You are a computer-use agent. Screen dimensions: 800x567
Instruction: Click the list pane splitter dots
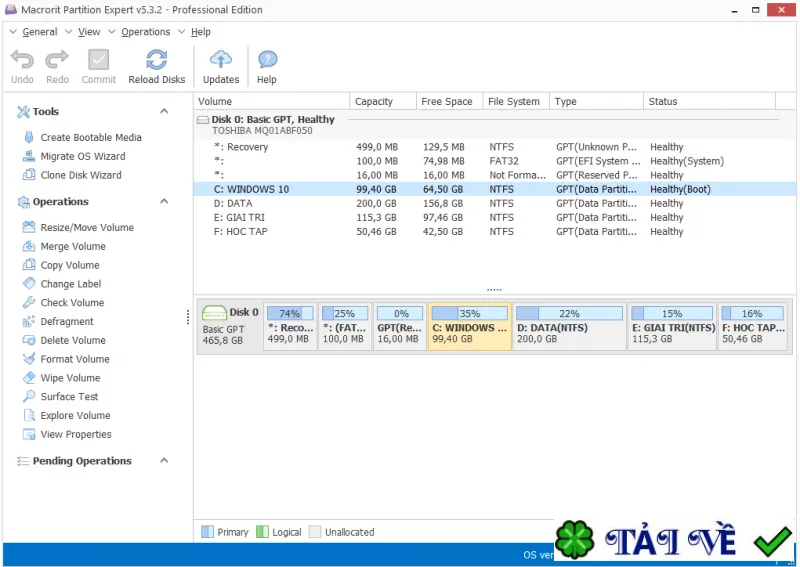click(494, 289)
